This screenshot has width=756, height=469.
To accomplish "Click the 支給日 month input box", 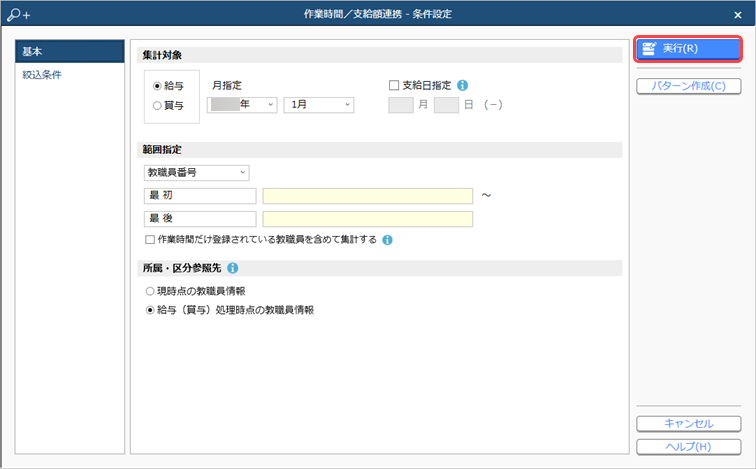I will (x=401, y=105).
